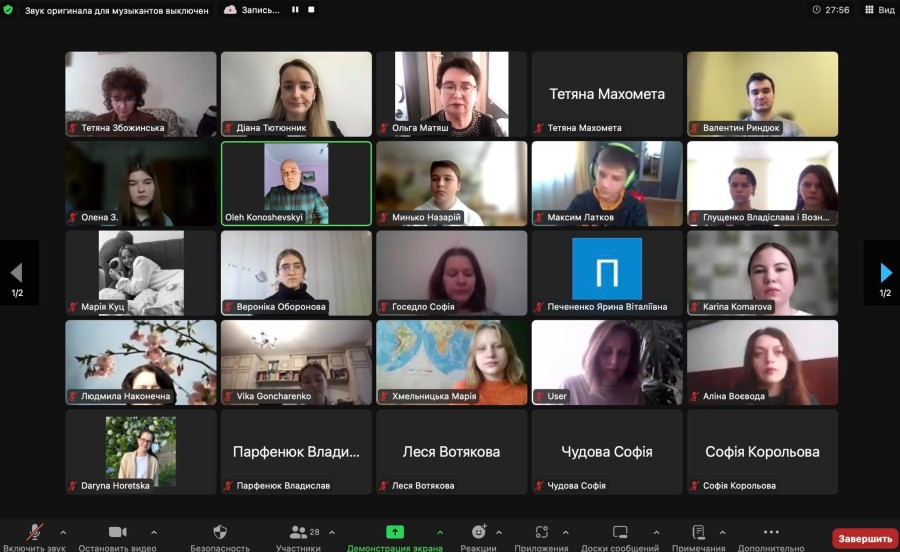Go to next gallery page arrow

coord(886,273)
